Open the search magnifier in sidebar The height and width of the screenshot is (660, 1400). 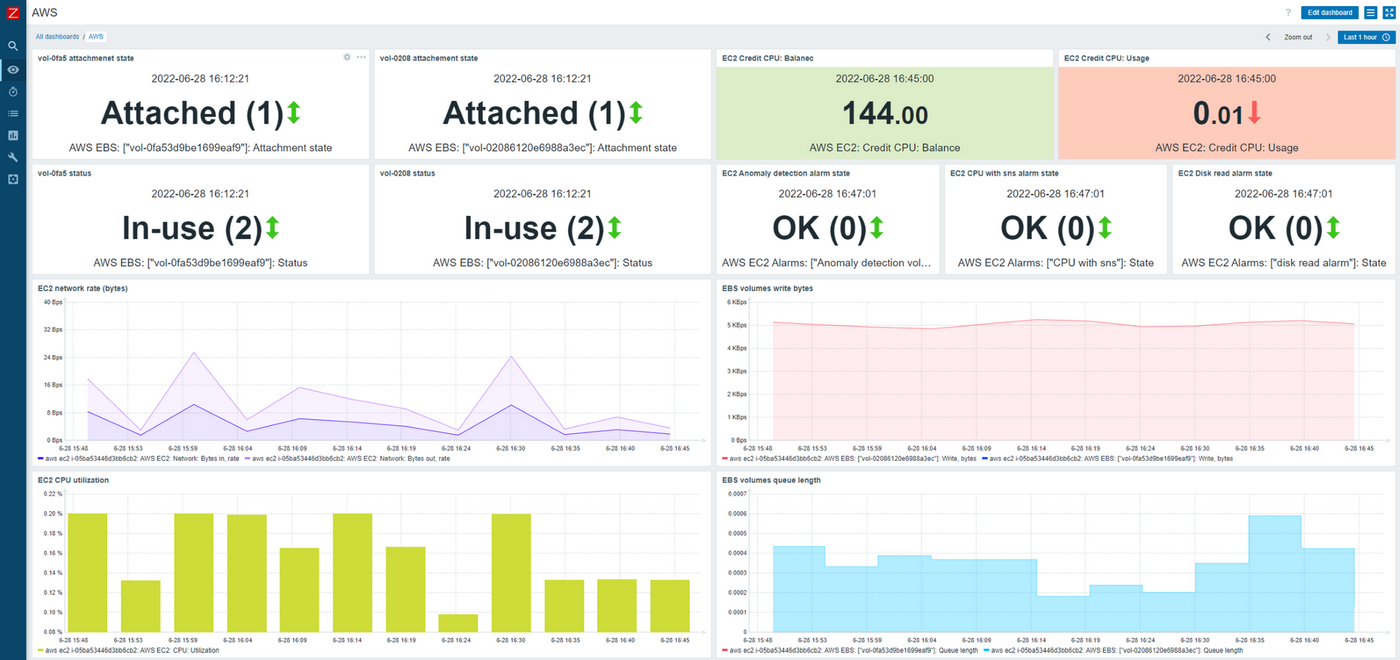pyautogui.click(x=13, y=46)
